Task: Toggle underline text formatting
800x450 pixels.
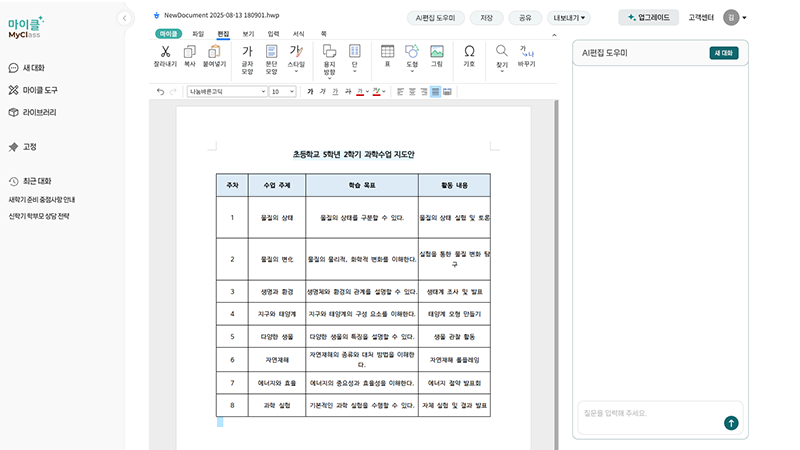Action: click(x=335, y=91)
